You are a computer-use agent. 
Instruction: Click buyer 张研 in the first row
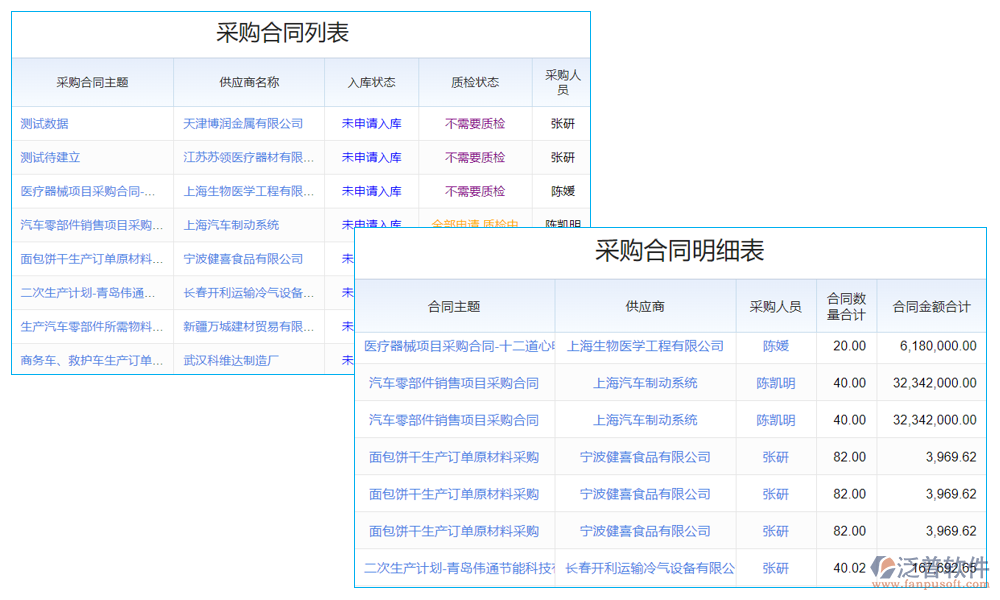click(562, 123)
